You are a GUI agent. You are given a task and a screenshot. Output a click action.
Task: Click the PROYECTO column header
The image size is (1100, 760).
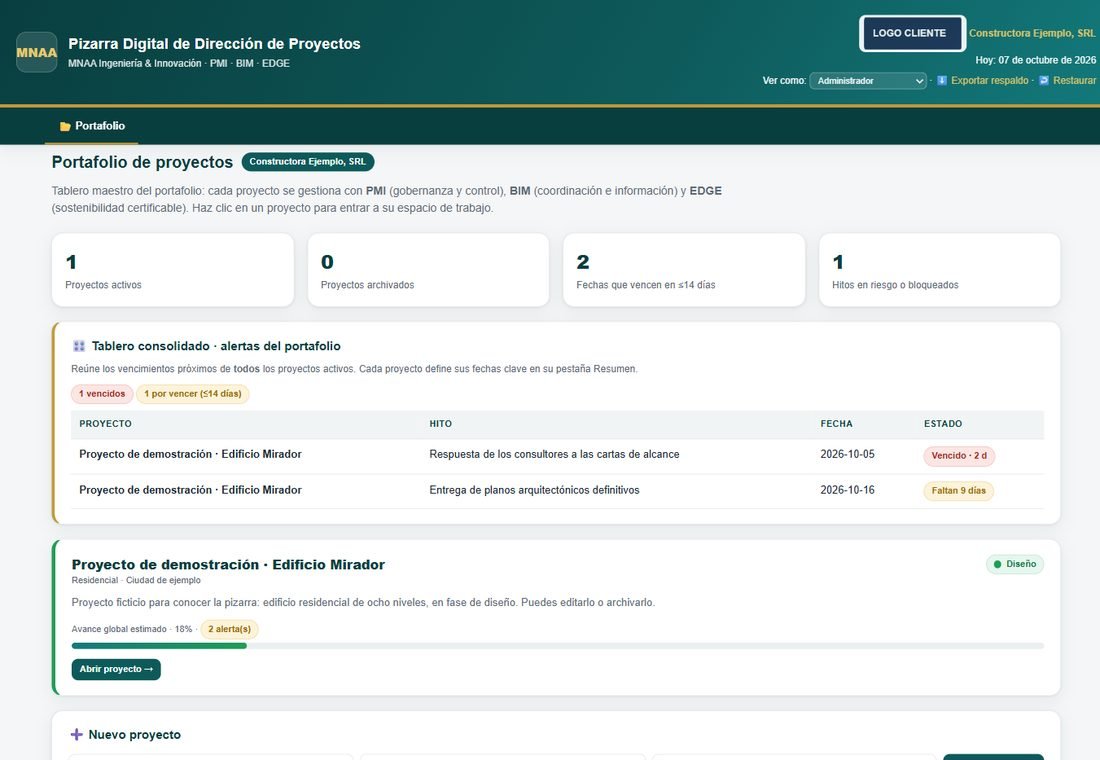coord(105,424)
